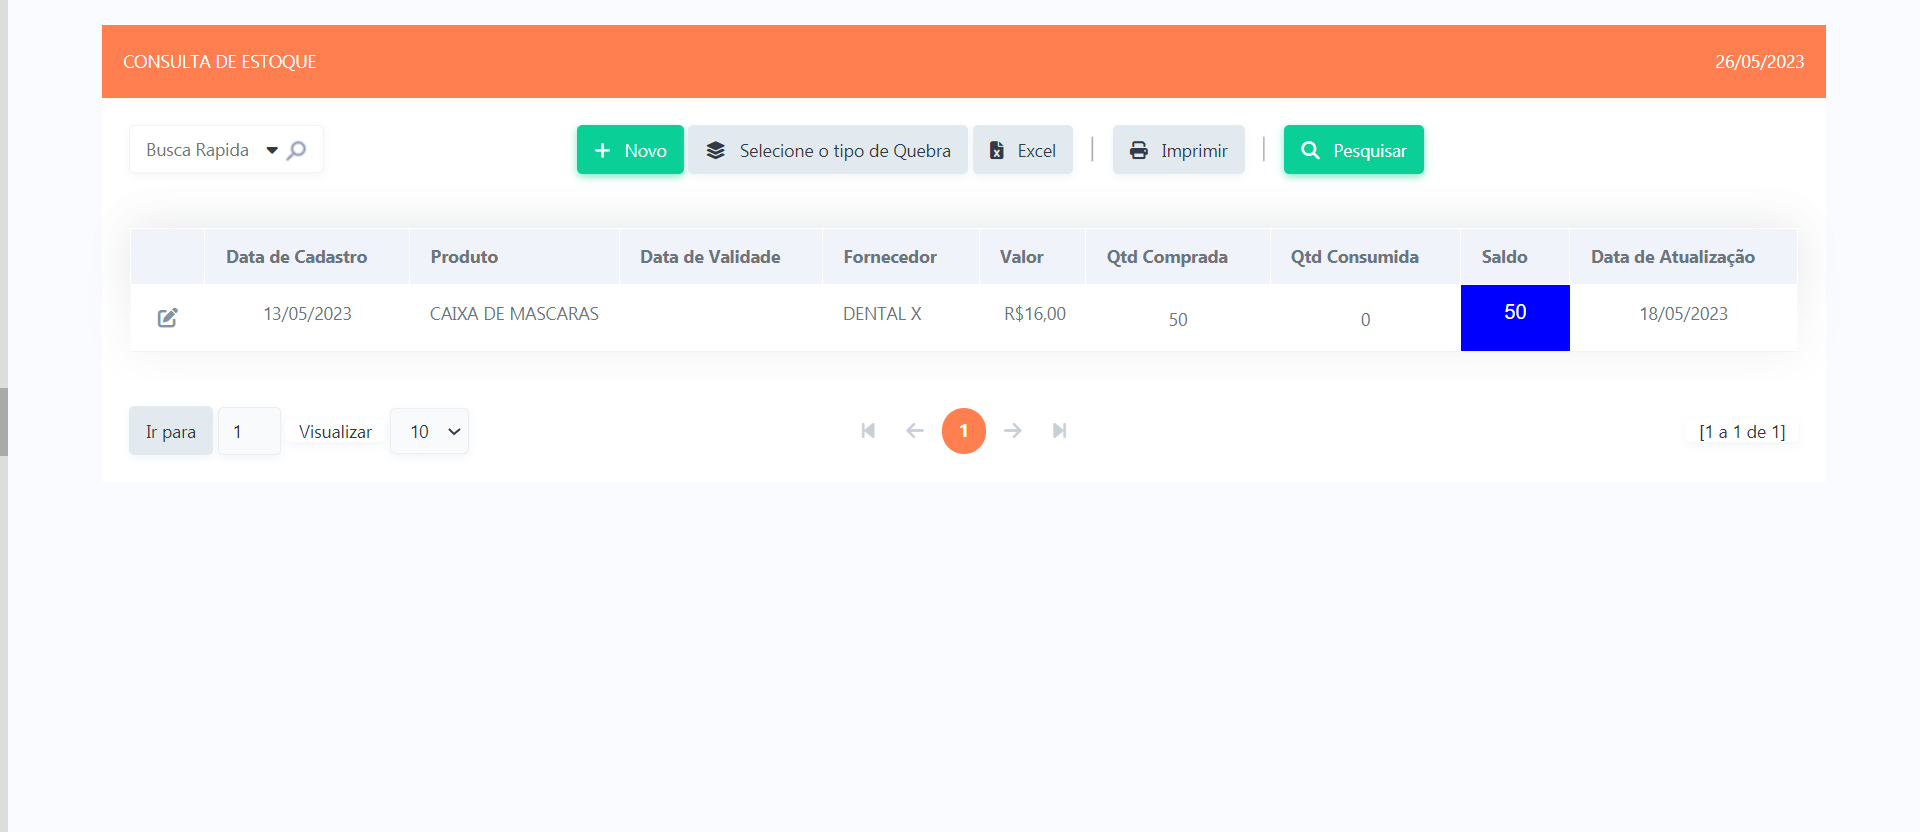Click the Excel export button
Image resolution: width=1920 pixels, height=832 pixels.
pyautogui.click(x=1022, y=150)
